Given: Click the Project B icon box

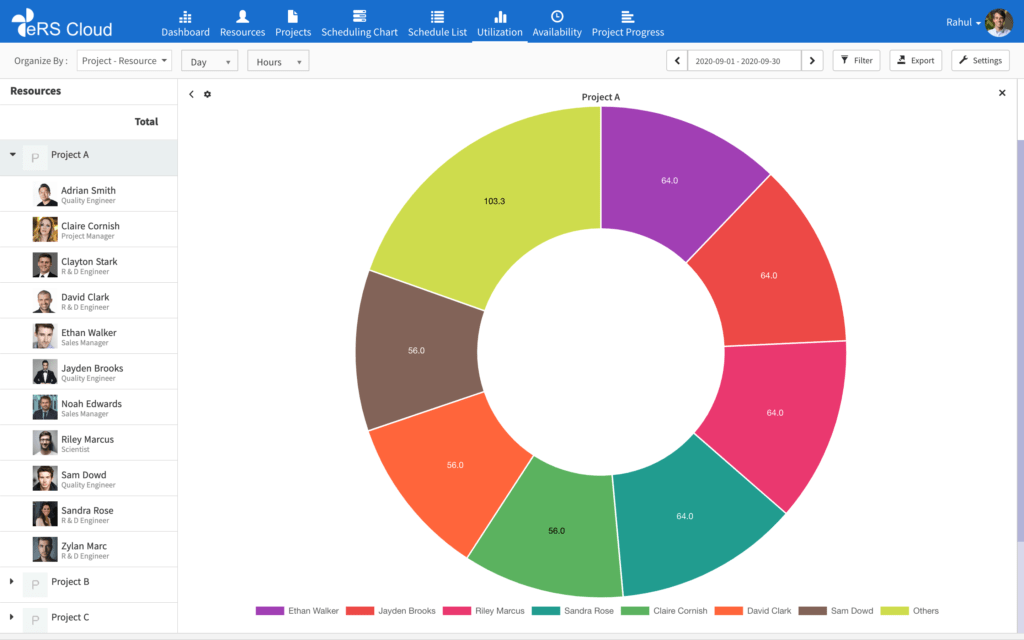Looking at the screenshot, I should (35, 584).
